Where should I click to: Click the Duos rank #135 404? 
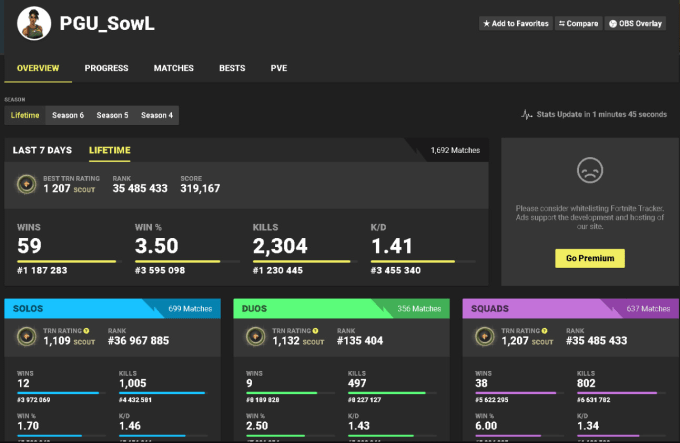click(x=360, y=341)
